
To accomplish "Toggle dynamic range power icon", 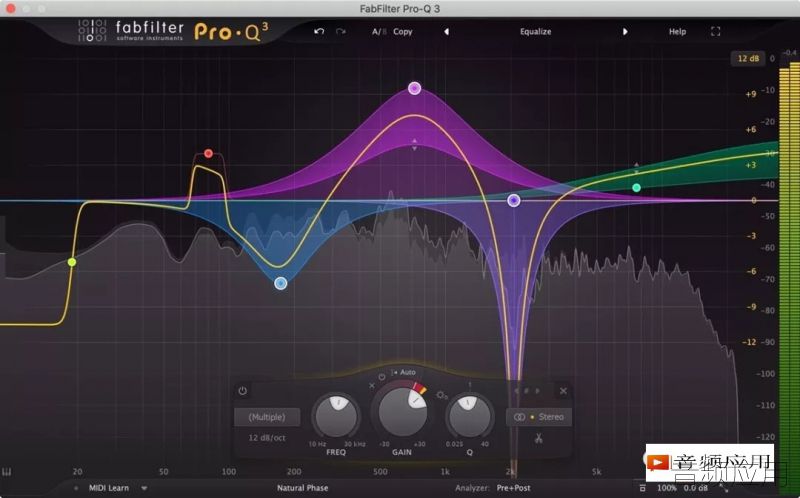I will tap(382, 377).
